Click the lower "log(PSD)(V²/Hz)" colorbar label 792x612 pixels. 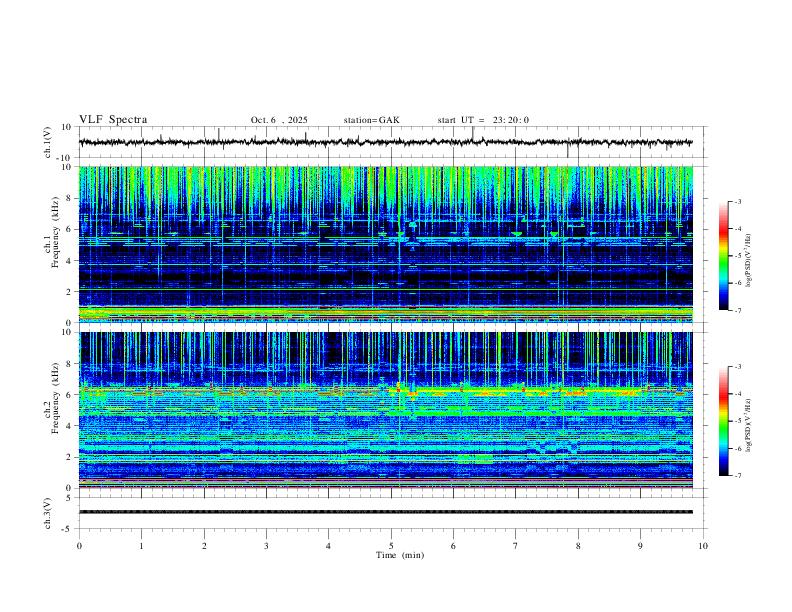(x=748, y=425)
